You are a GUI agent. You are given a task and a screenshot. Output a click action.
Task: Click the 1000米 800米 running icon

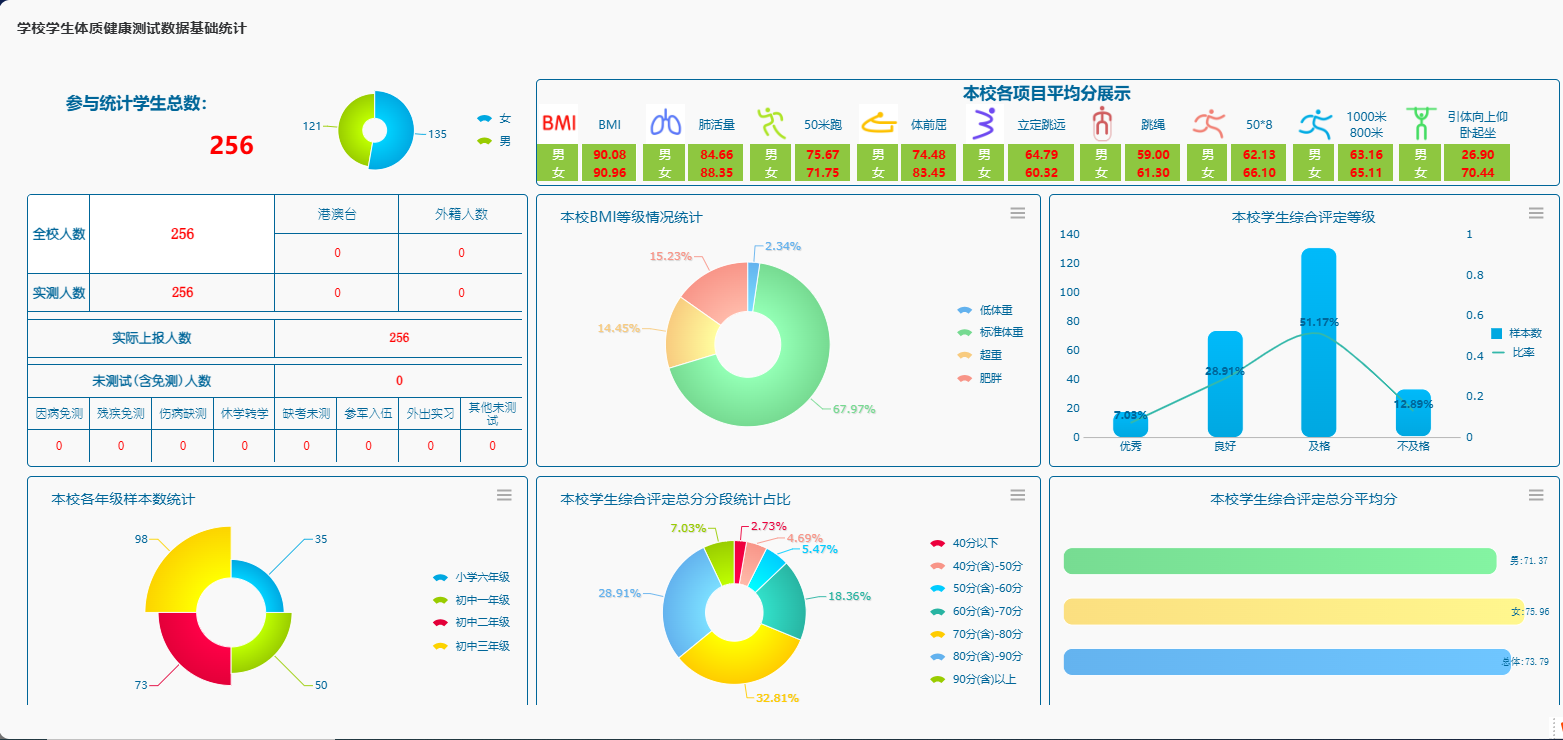pos(1315,124)
